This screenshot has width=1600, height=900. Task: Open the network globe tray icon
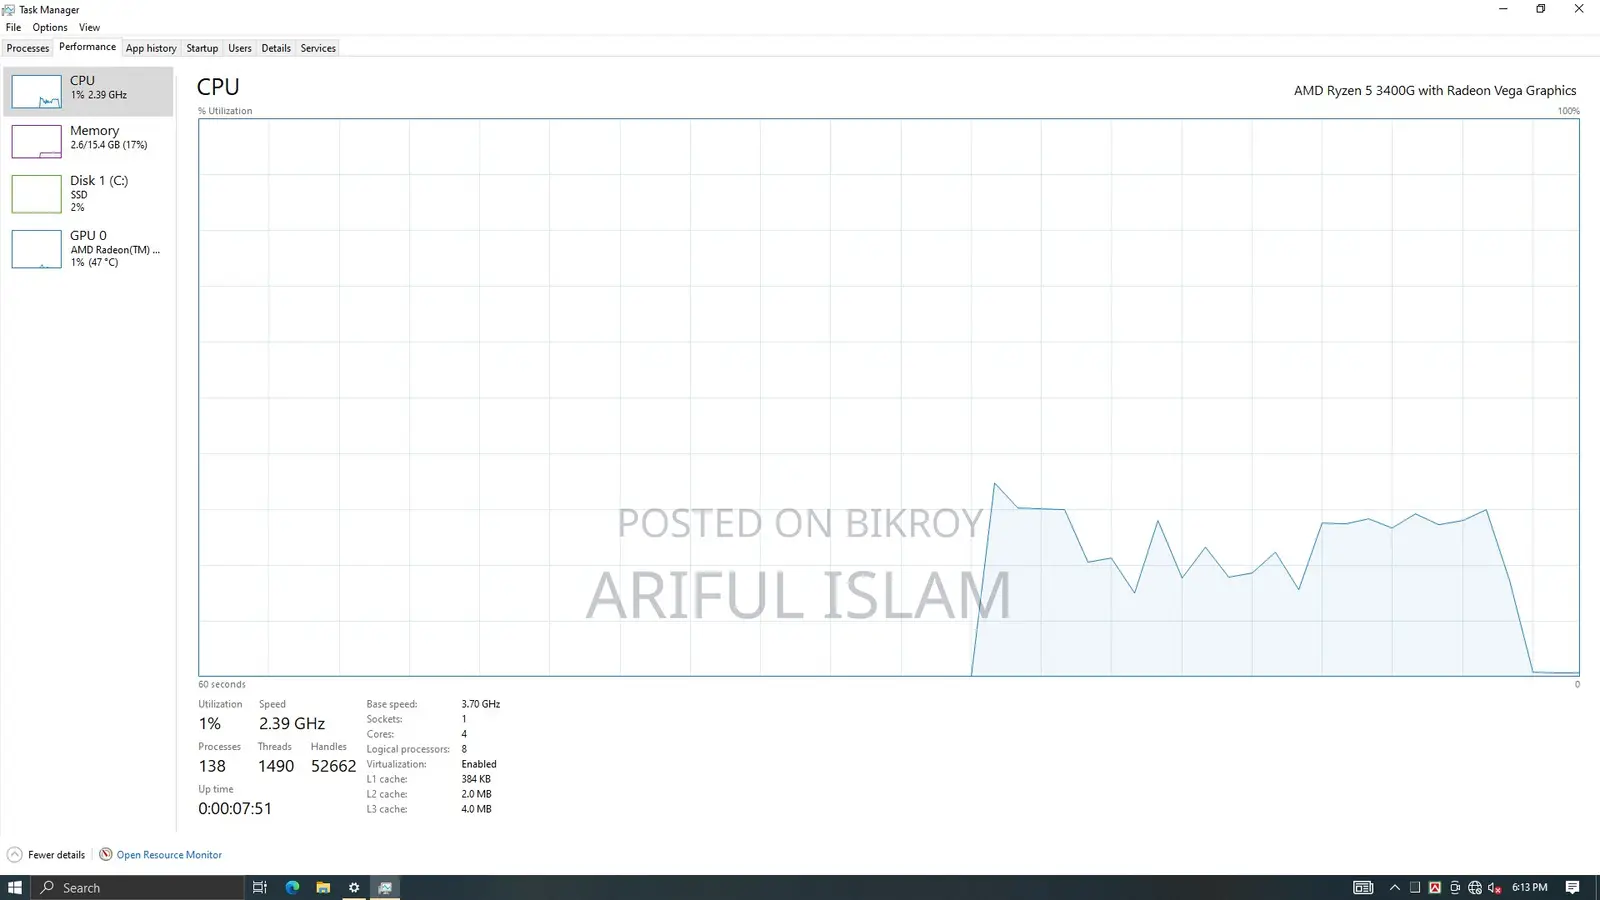click(x=1475, y=887)
